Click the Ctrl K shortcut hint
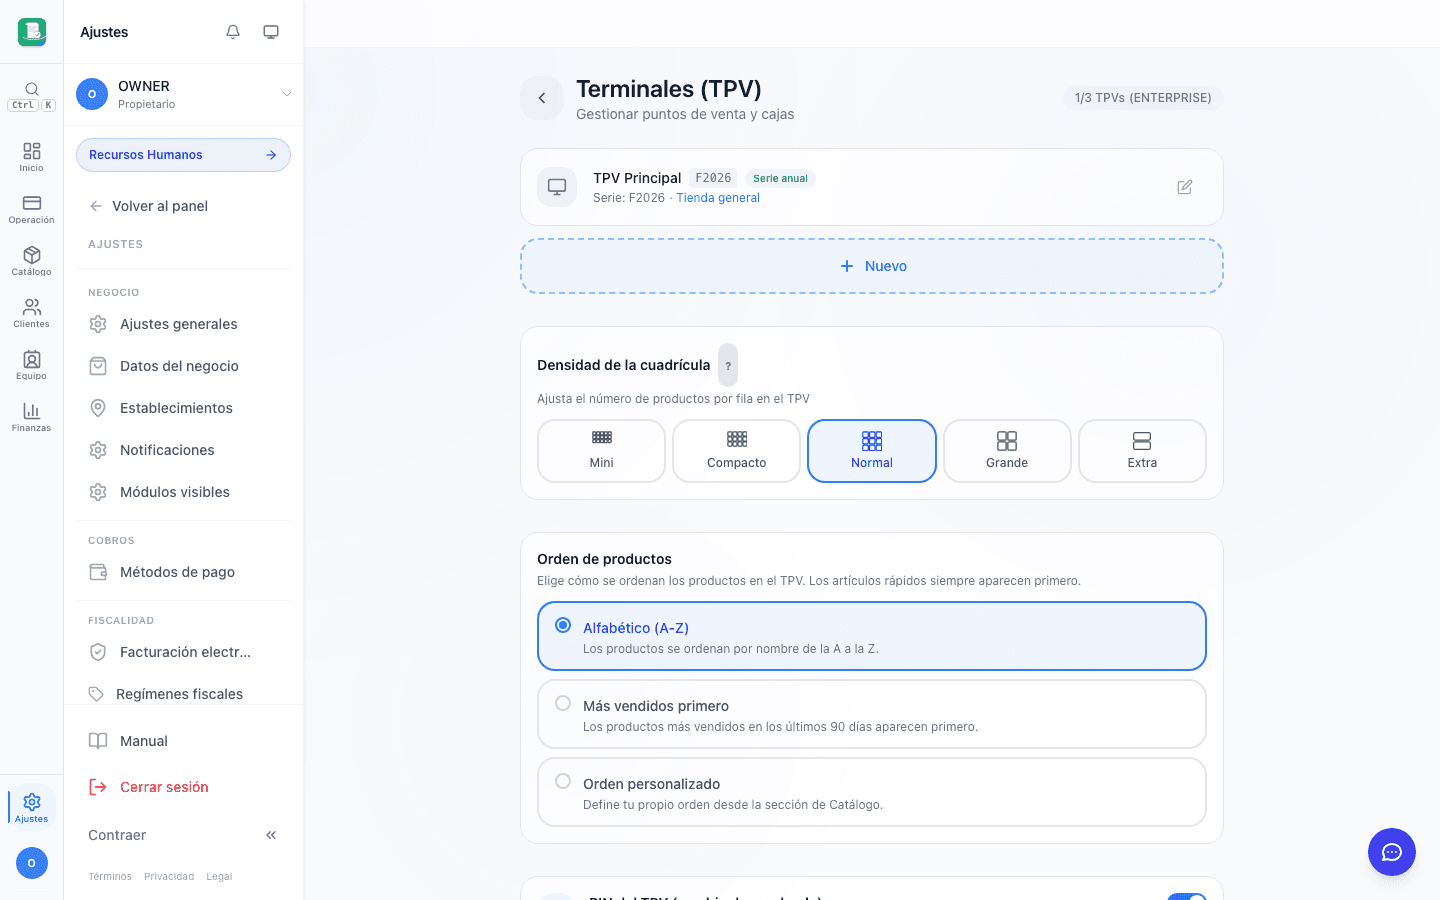The height and width of the screenshot is (900, 1440). (x=32, y=105)
